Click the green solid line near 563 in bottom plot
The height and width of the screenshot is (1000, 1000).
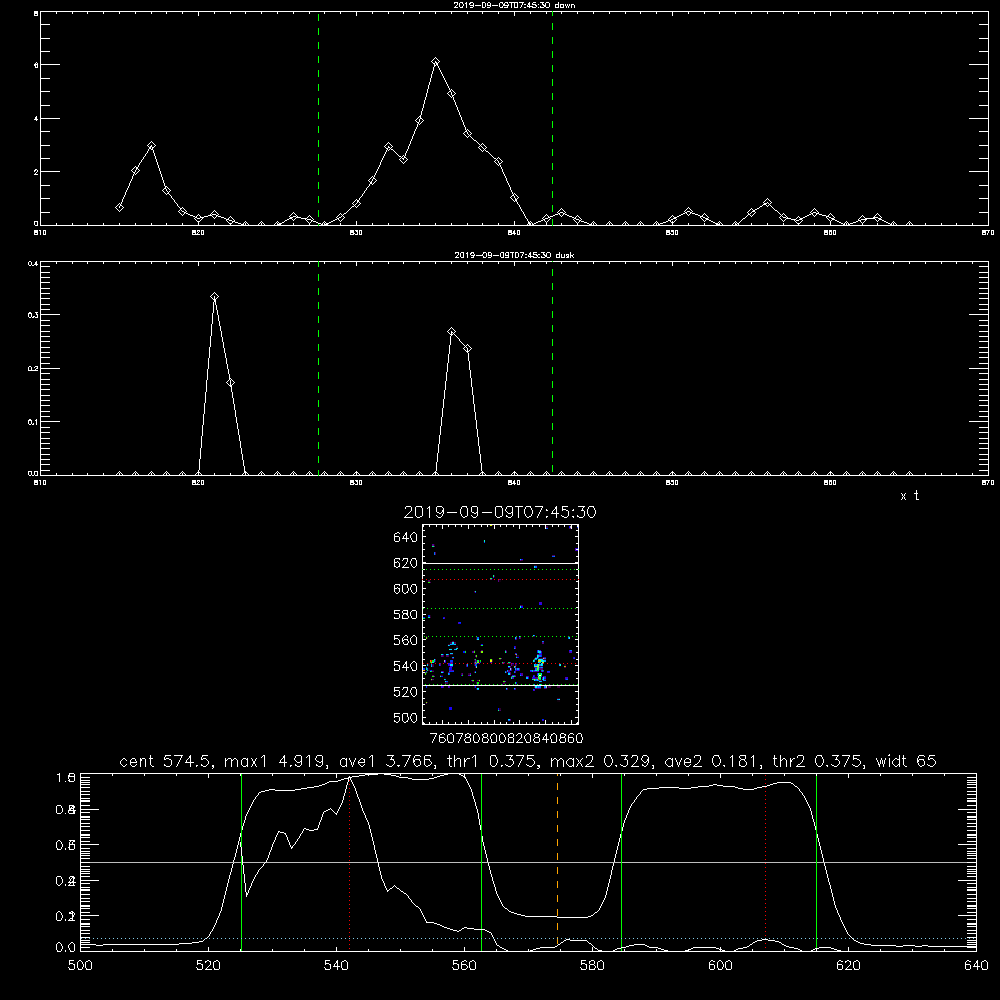pyautogui.click(x=482, y=861)
